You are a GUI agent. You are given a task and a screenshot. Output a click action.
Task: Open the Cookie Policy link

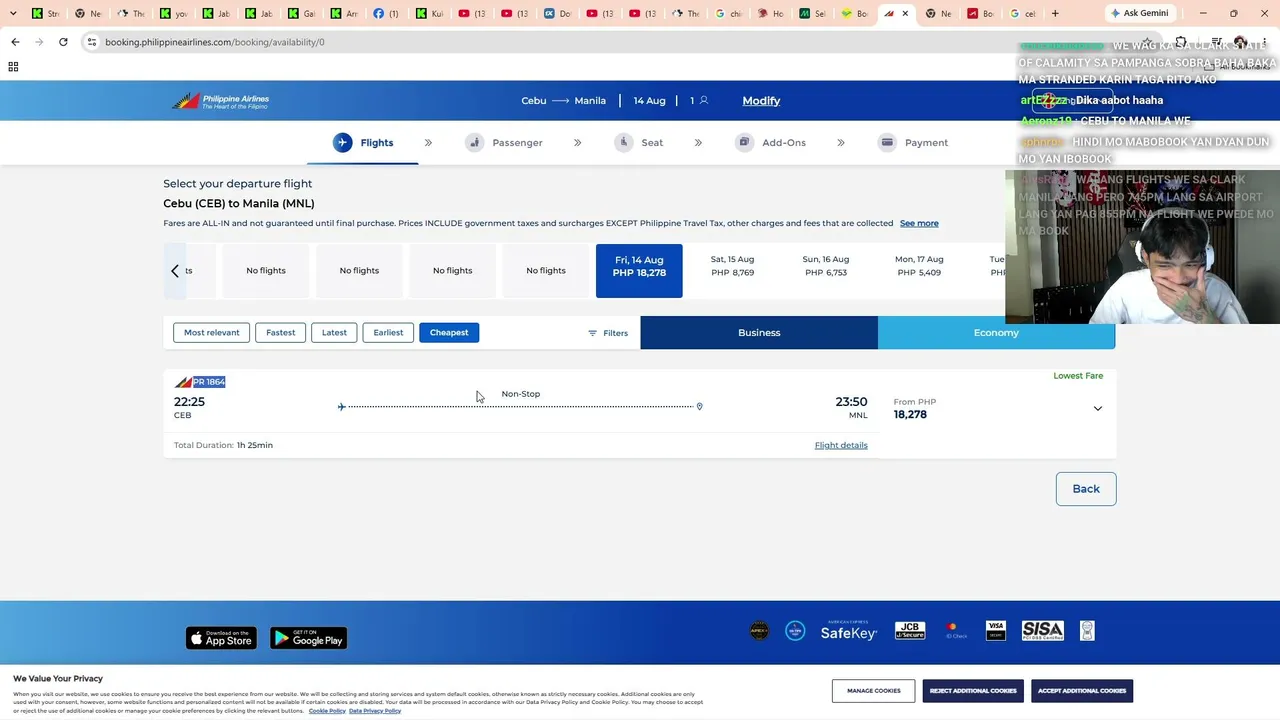327,711
